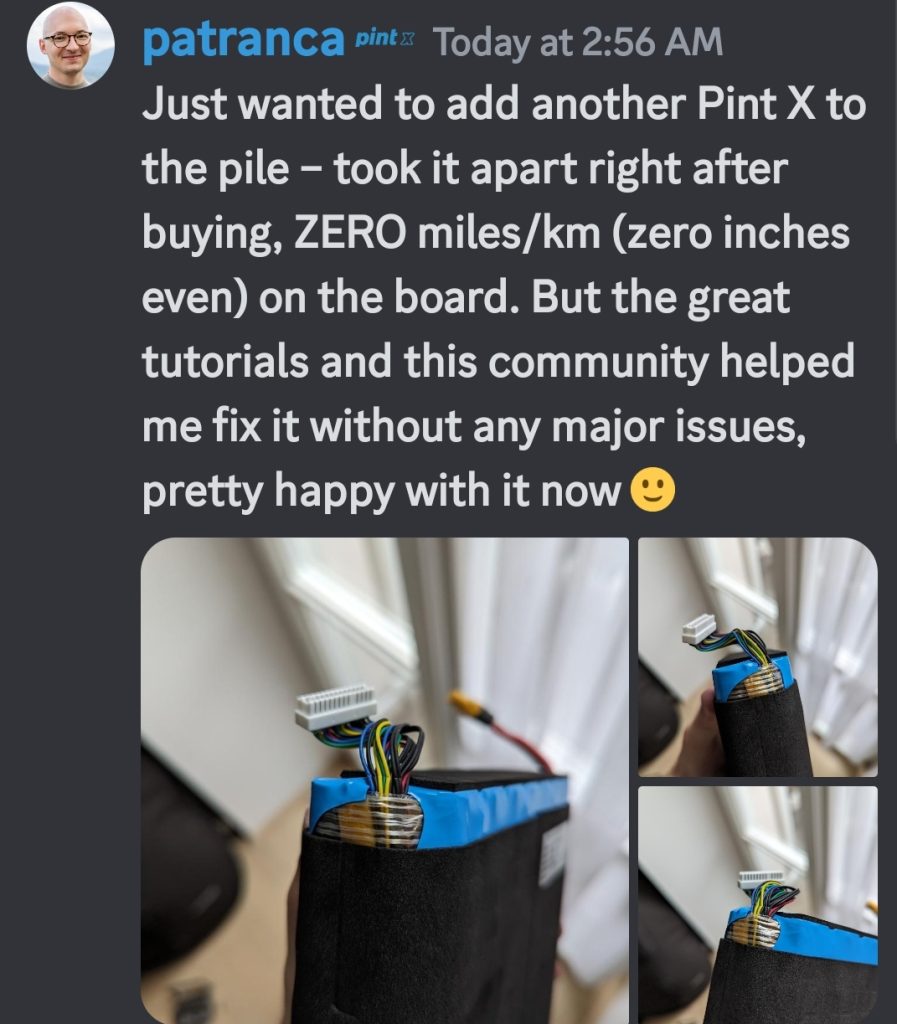Click the word ZERO in the message
The image size is (897, 1024).
point(349,233)
